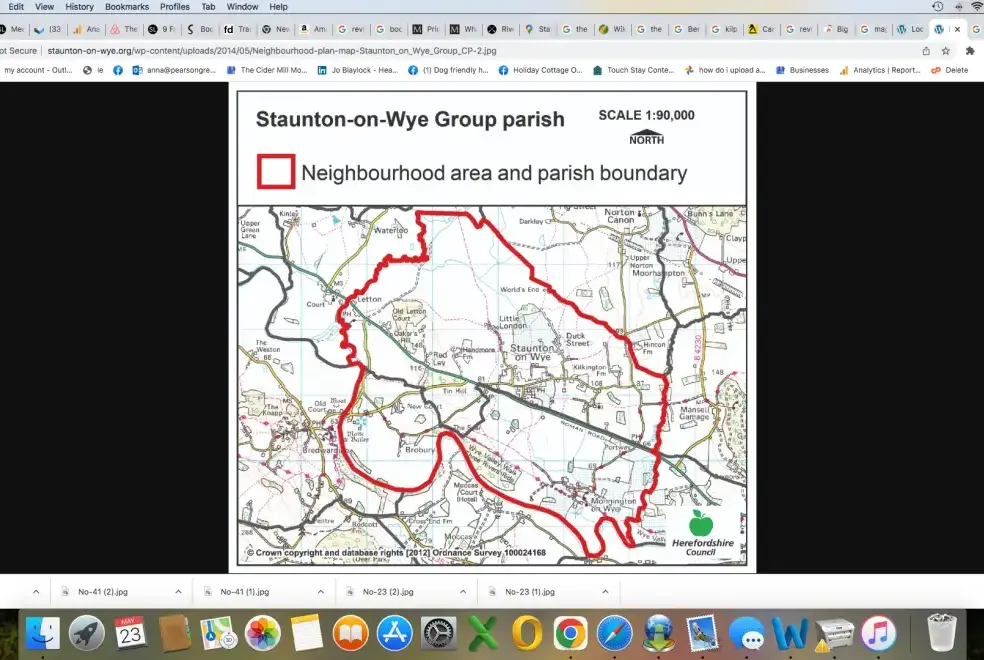
Task: Expand options for No-41 (2).jpg download
Action: tap(179, 591)
